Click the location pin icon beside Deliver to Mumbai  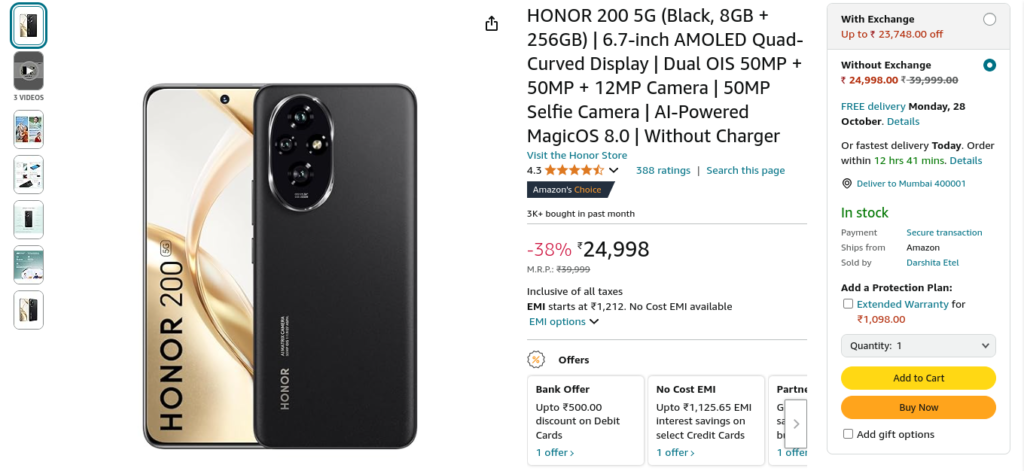pos(847,184)
